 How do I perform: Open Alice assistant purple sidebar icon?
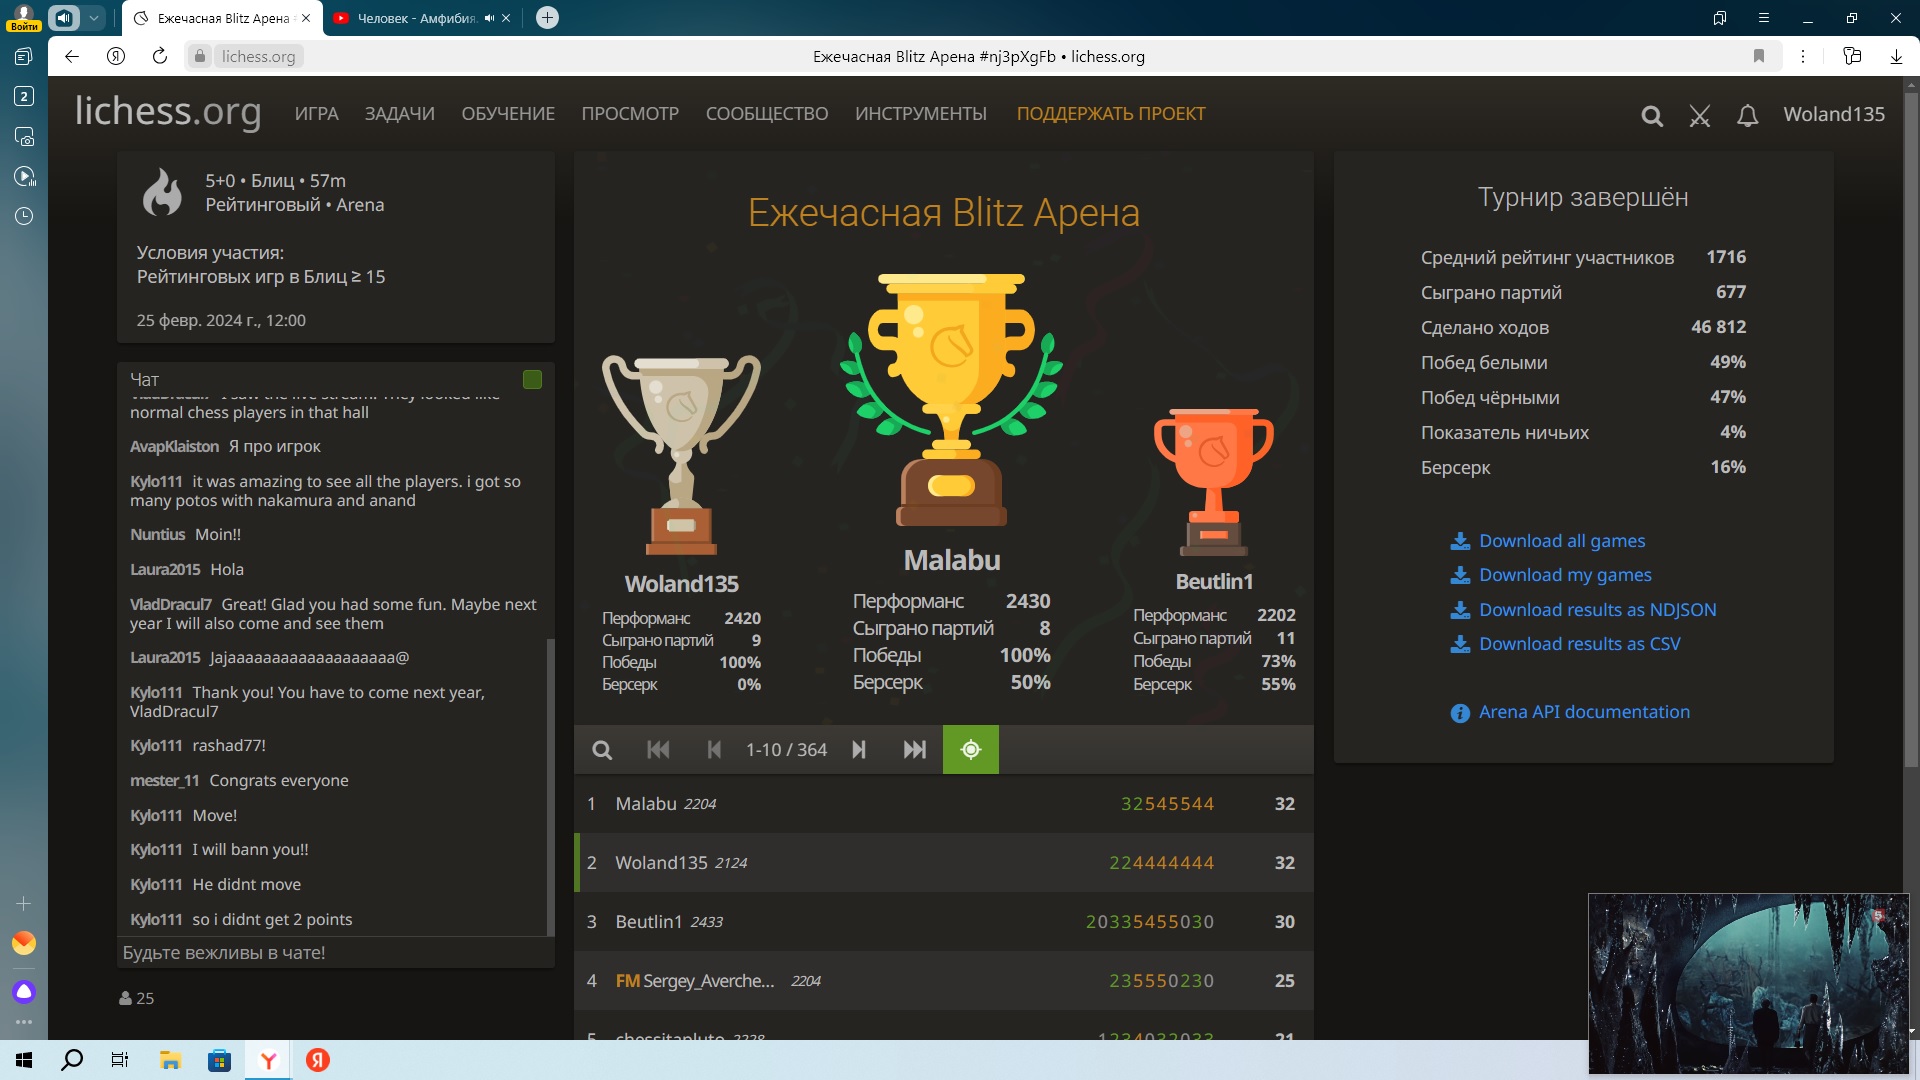coord(24,992)
